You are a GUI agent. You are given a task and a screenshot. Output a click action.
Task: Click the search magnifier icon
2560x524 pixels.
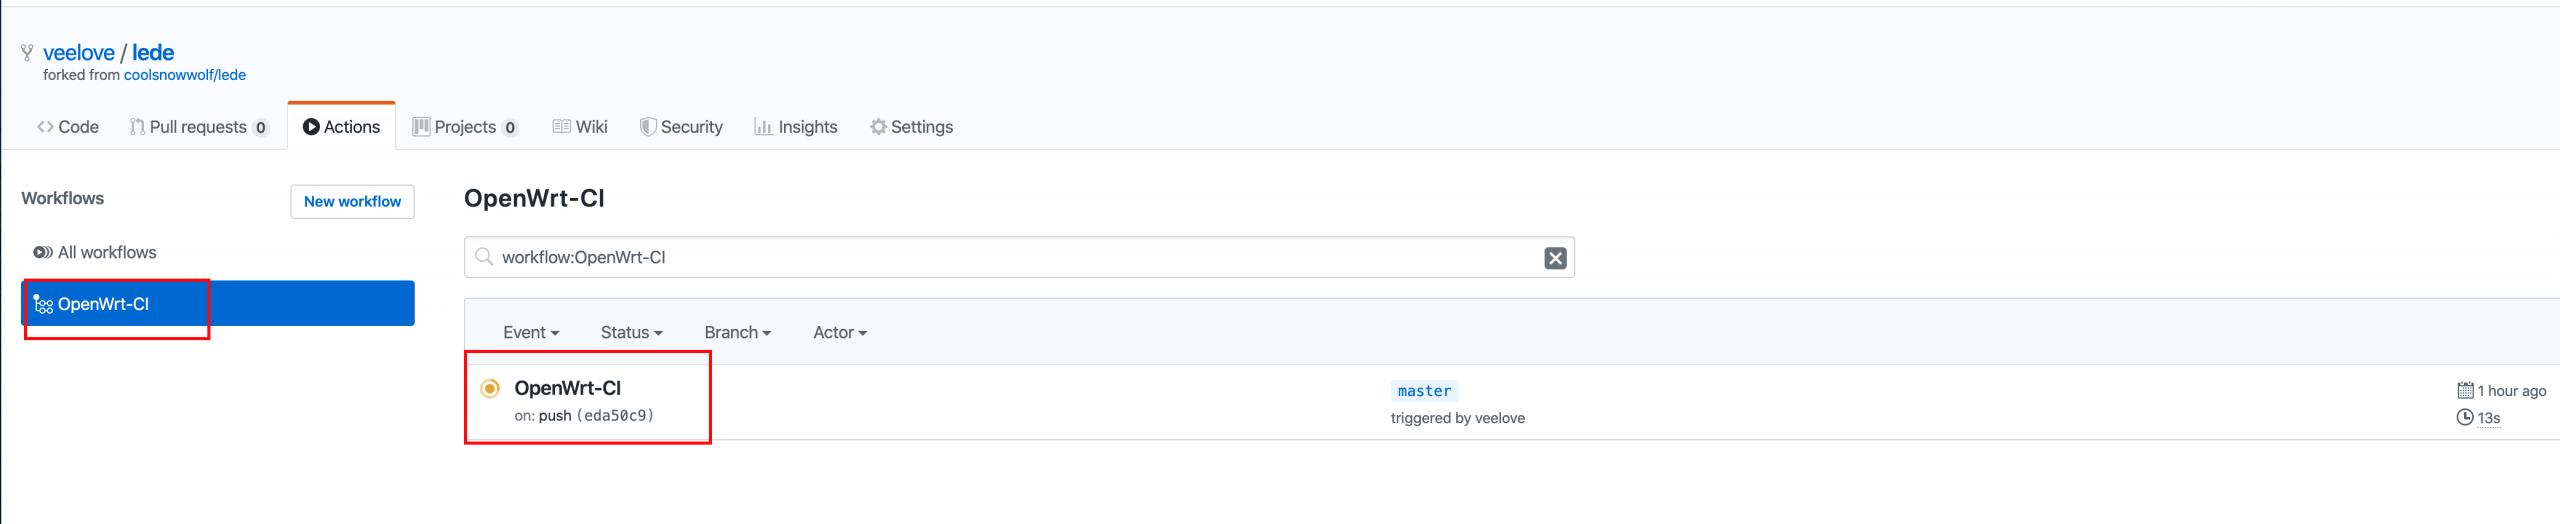(x=485, y=257)
